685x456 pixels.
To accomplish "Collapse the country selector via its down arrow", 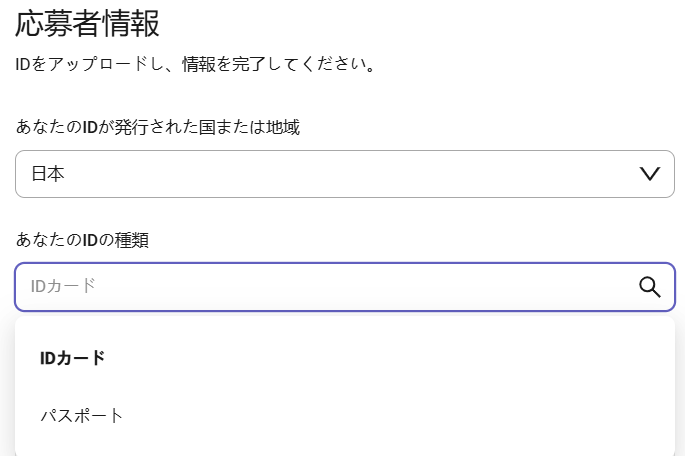I will (x=650, y=174).
